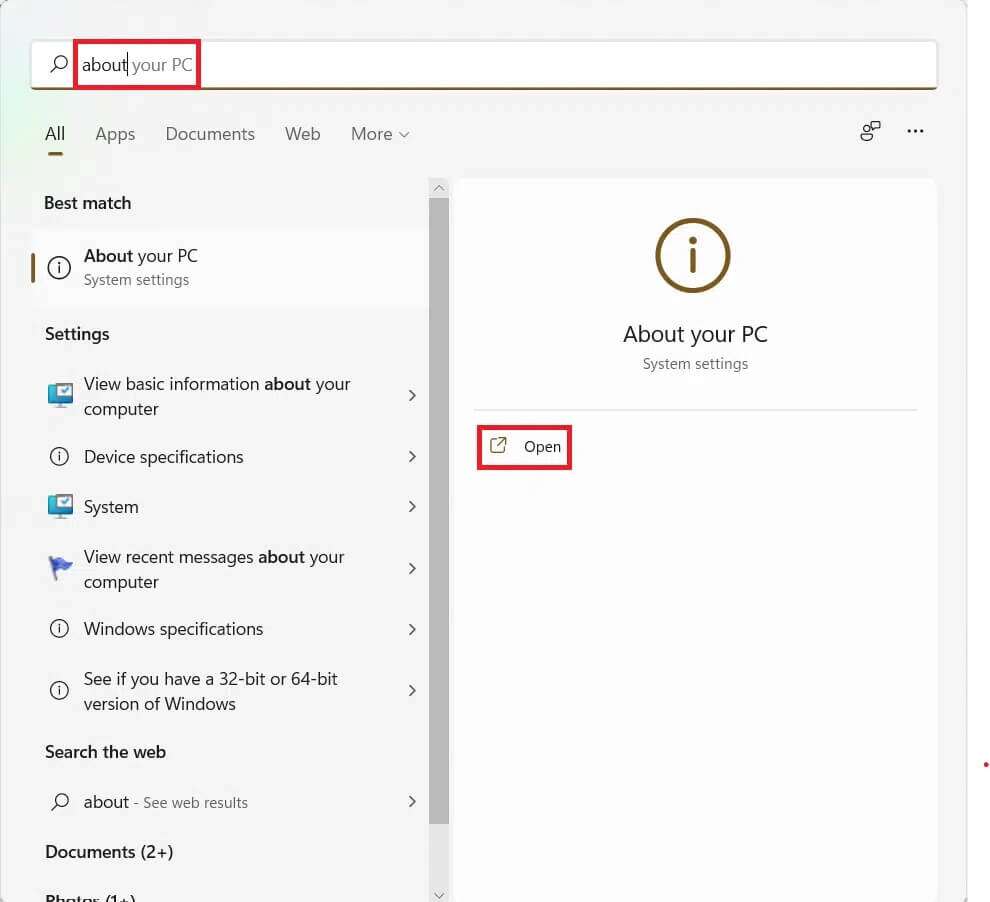Image resolution: width=990 pixels, height=902 pixels.
Task: Click the Documents (2+) section header
Action: pyautogui.click(x=109, y=852)
